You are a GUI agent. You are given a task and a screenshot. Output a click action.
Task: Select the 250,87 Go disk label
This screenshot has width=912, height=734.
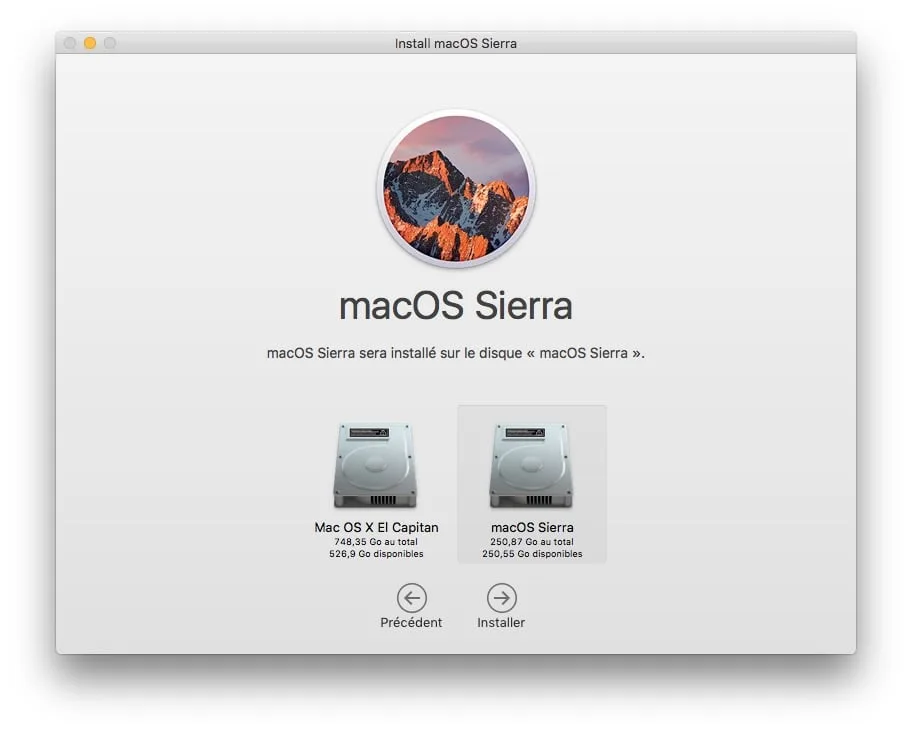(x=531, y=541)
